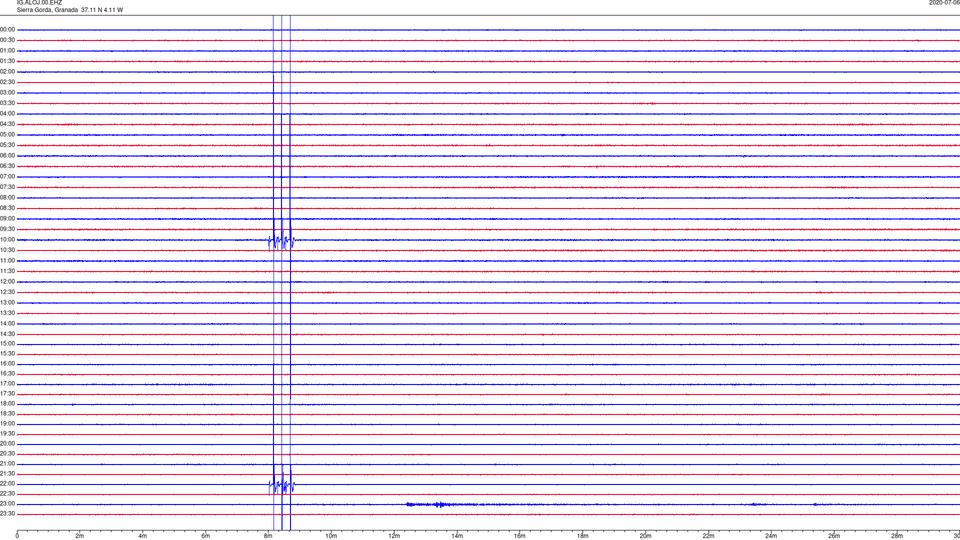
Task: Pick the 21:00 time label
Action: [7, 463]
